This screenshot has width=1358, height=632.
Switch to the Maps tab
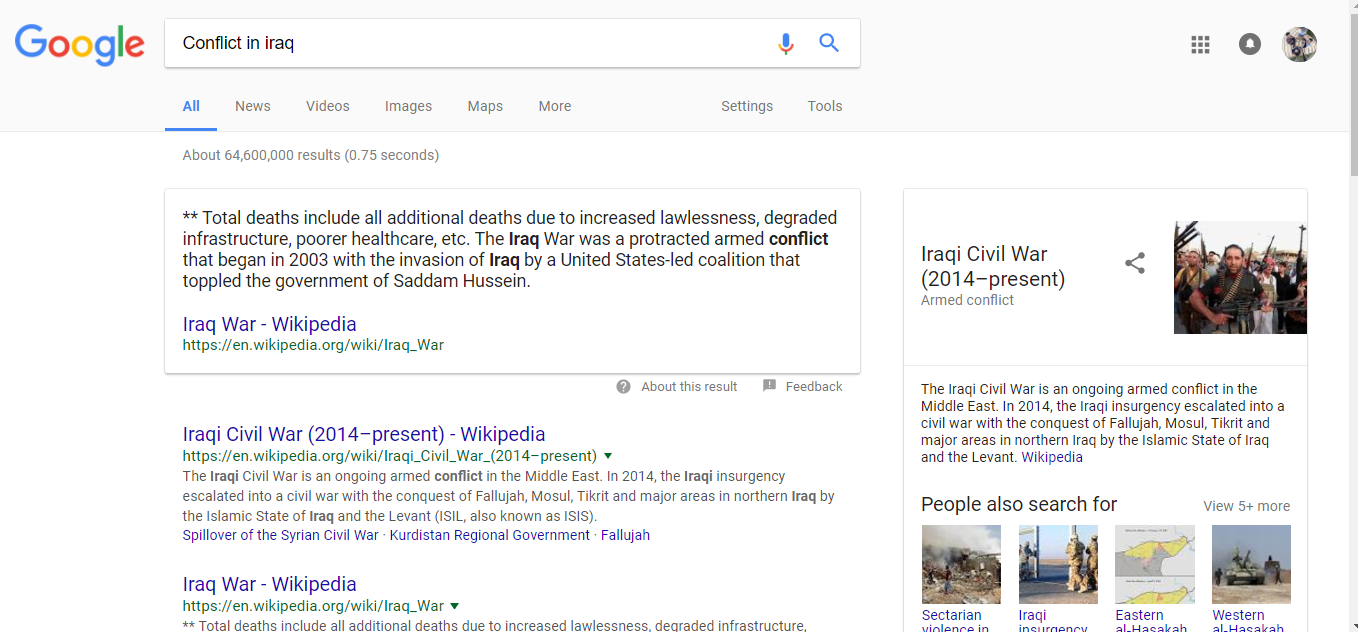click(485, 106)
